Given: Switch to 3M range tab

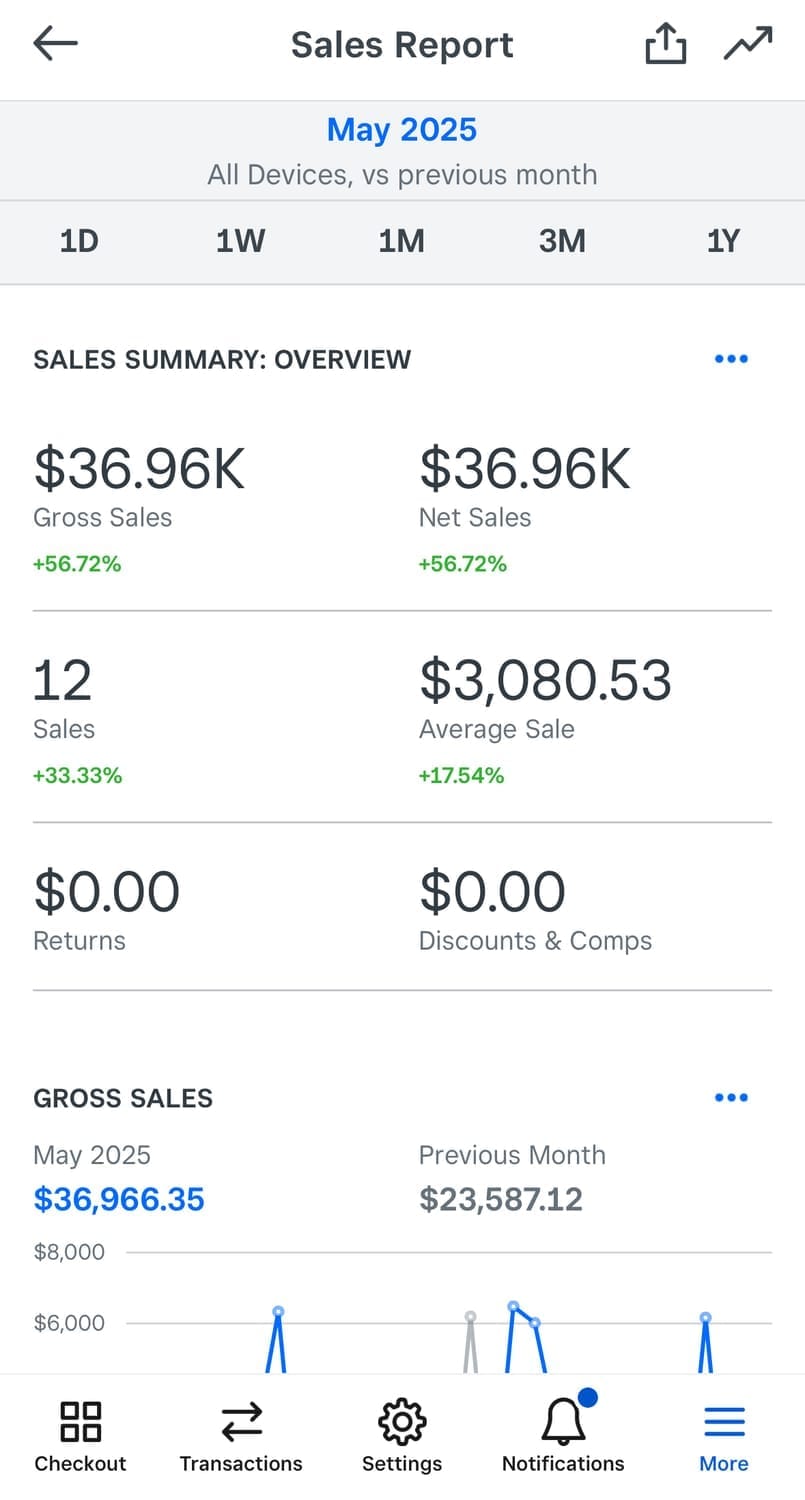Looking at the screenshot, I should [x=562, y=241].
